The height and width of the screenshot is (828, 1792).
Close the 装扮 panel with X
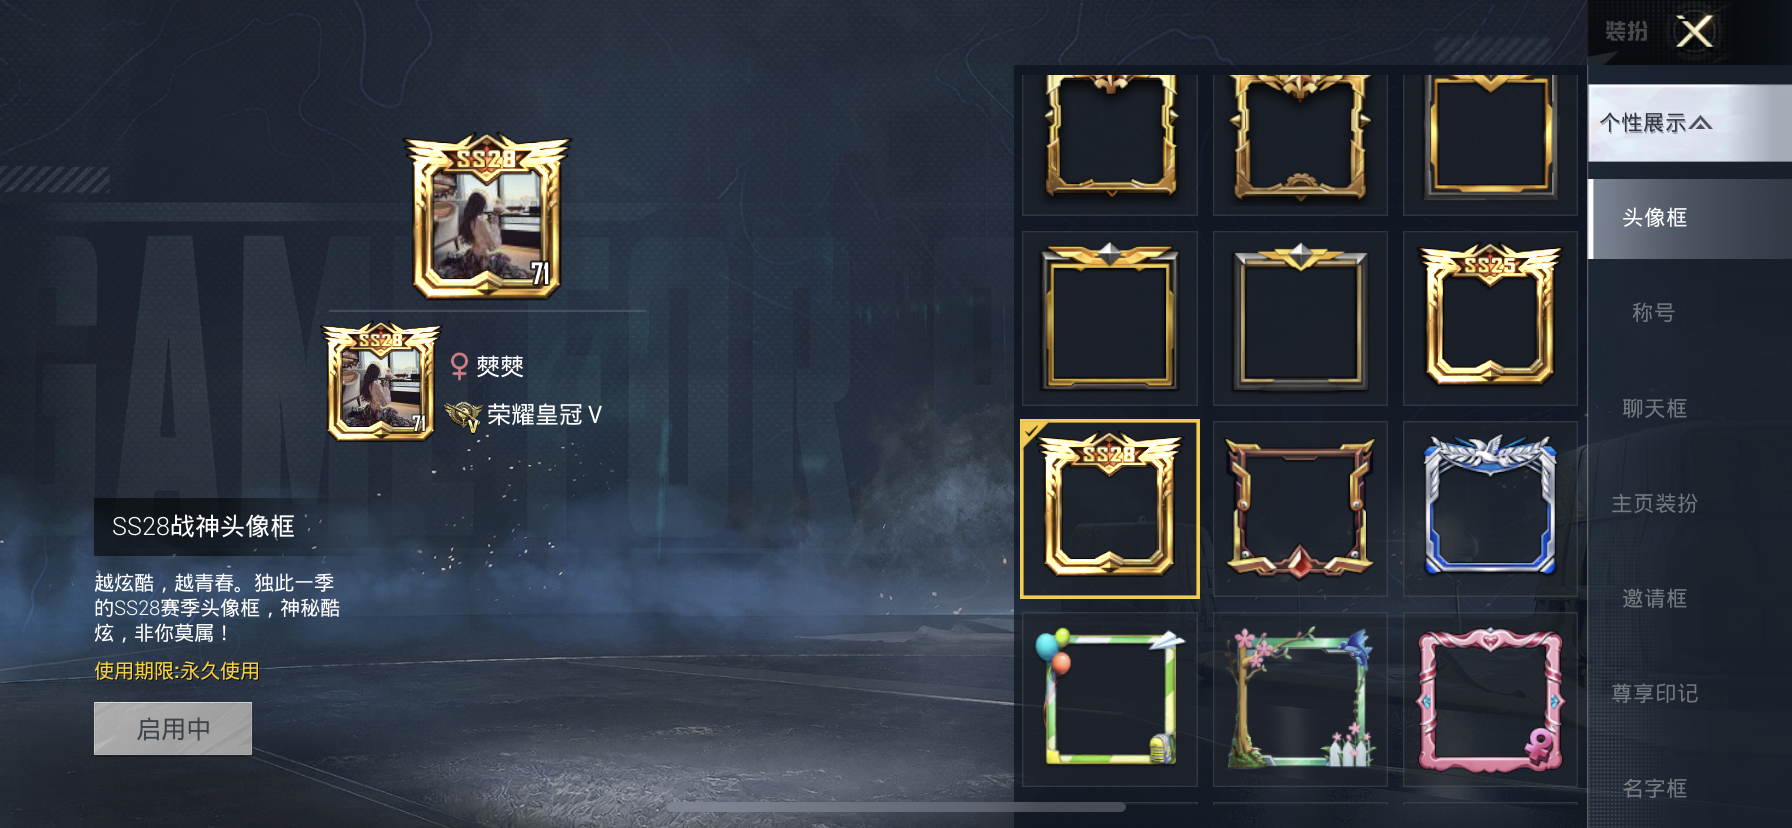pos(1694,31)
